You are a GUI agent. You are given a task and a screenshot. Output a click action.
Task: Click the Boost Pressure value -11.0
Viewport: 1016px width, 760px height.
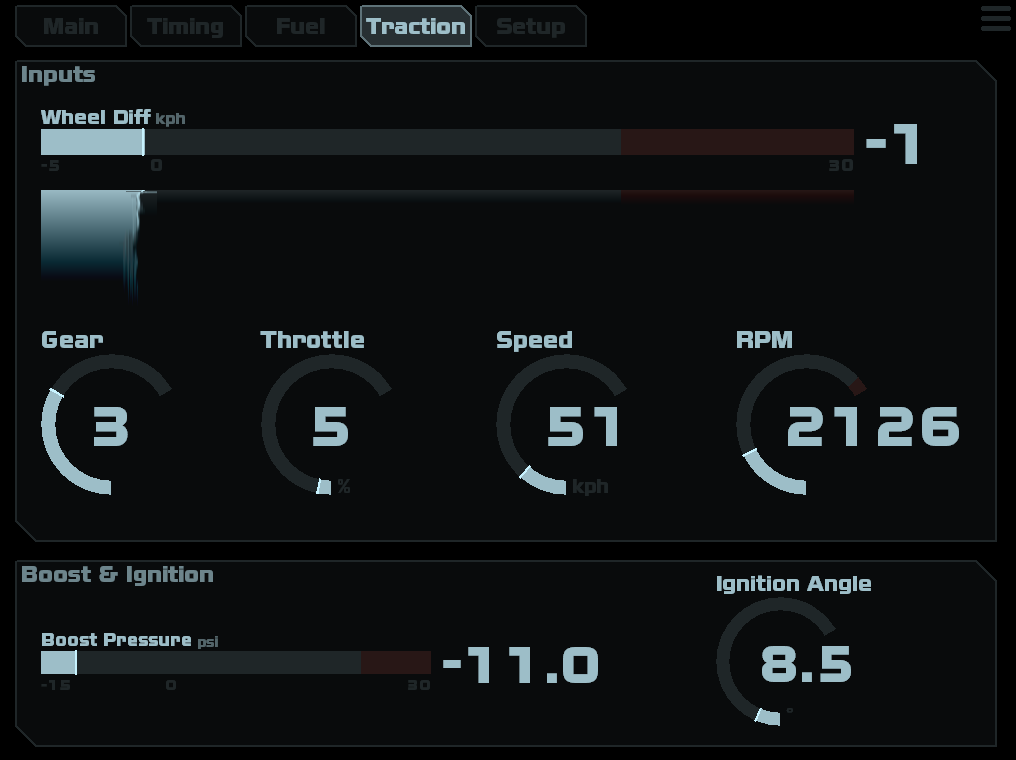tap(520, 666)
